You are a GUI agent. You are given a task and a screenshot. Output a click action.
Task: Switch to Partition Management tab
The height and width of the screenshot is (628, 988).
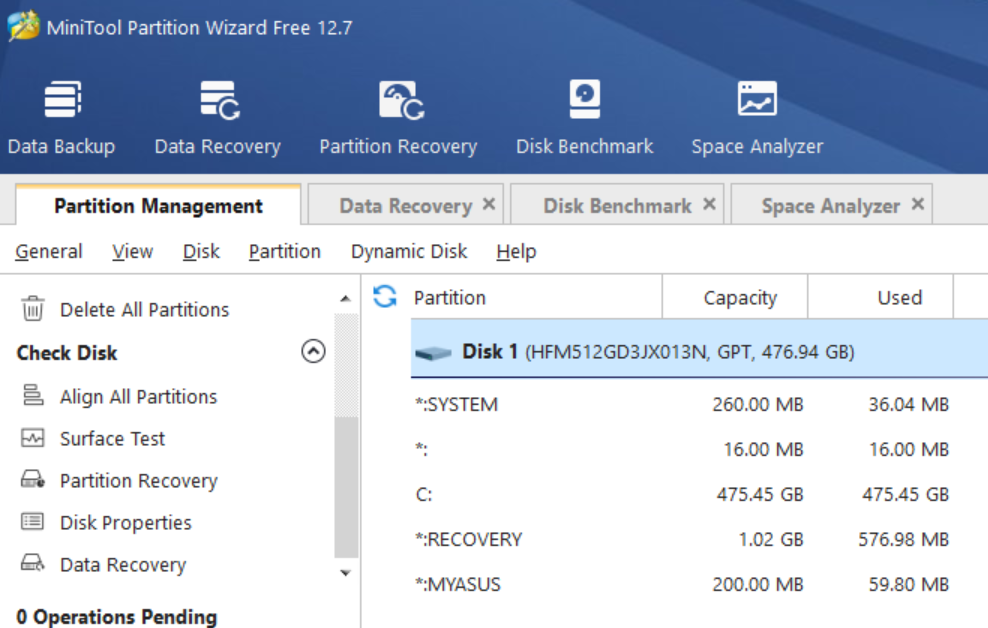pos(158,205)
